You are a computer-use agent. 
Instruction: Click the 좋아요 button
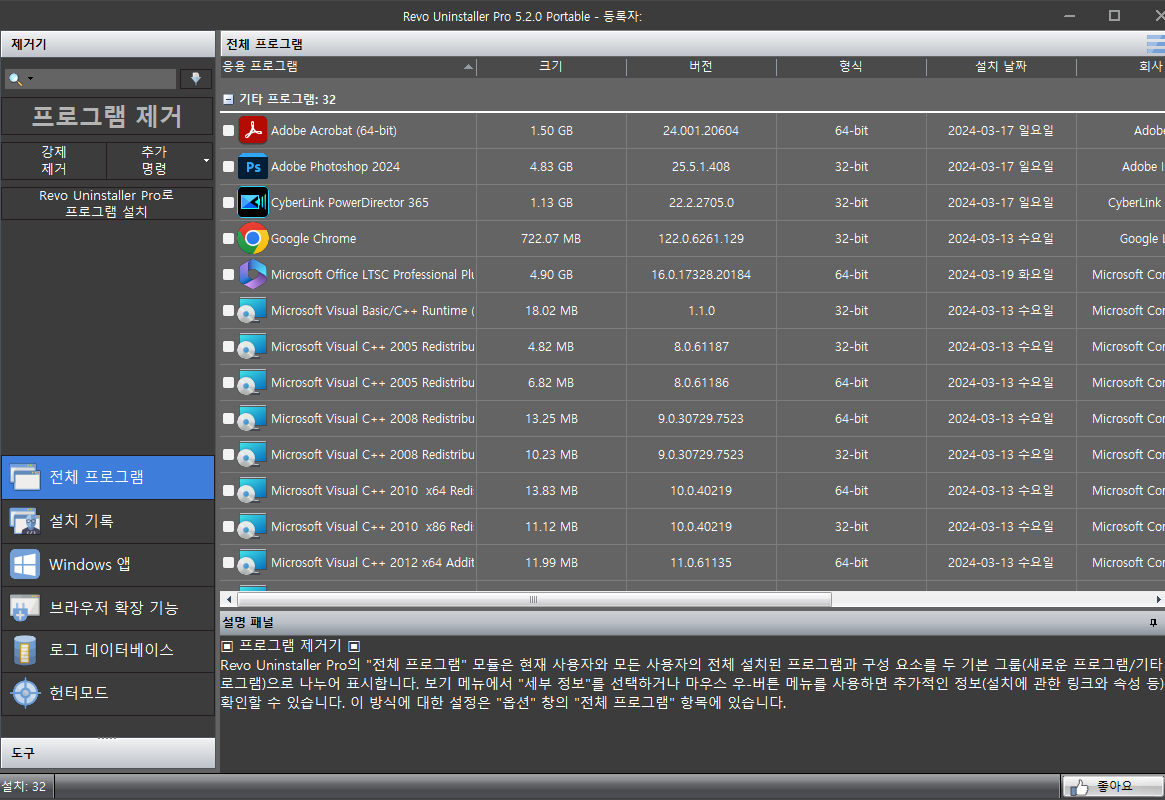point(1113,787)
